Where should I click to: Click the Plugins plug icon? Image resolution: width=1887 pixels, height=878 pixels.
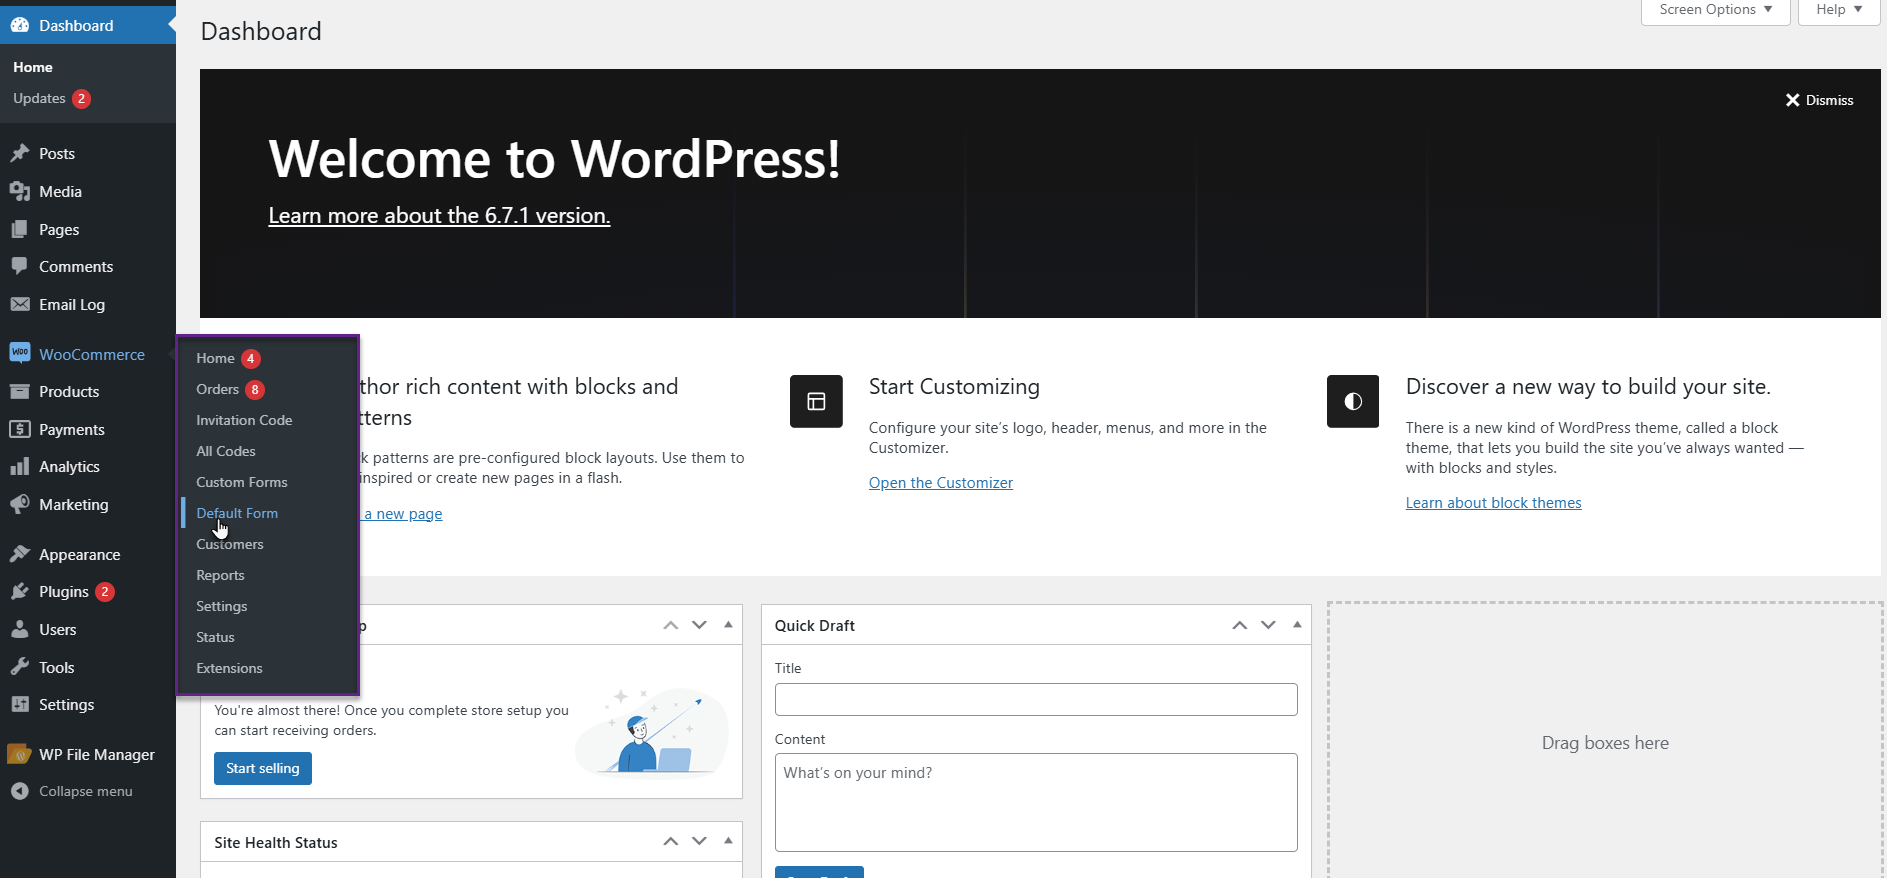point(20,591)
